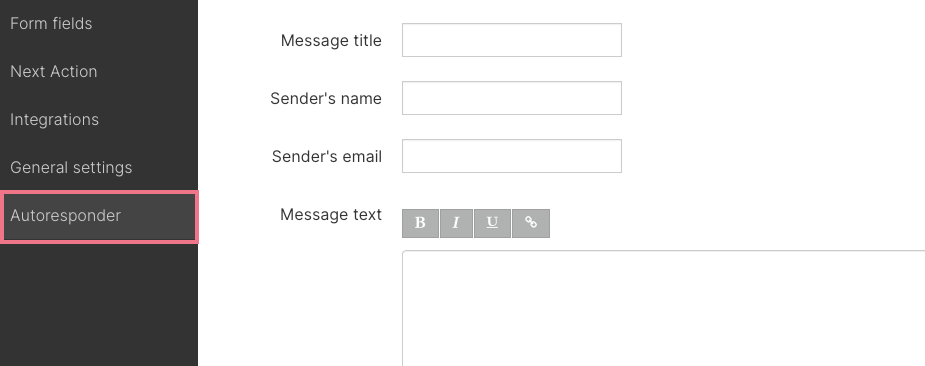Click empty sidebar area below Autoresponder
This screenshot has width=925, height=366.
pos(99,305)
